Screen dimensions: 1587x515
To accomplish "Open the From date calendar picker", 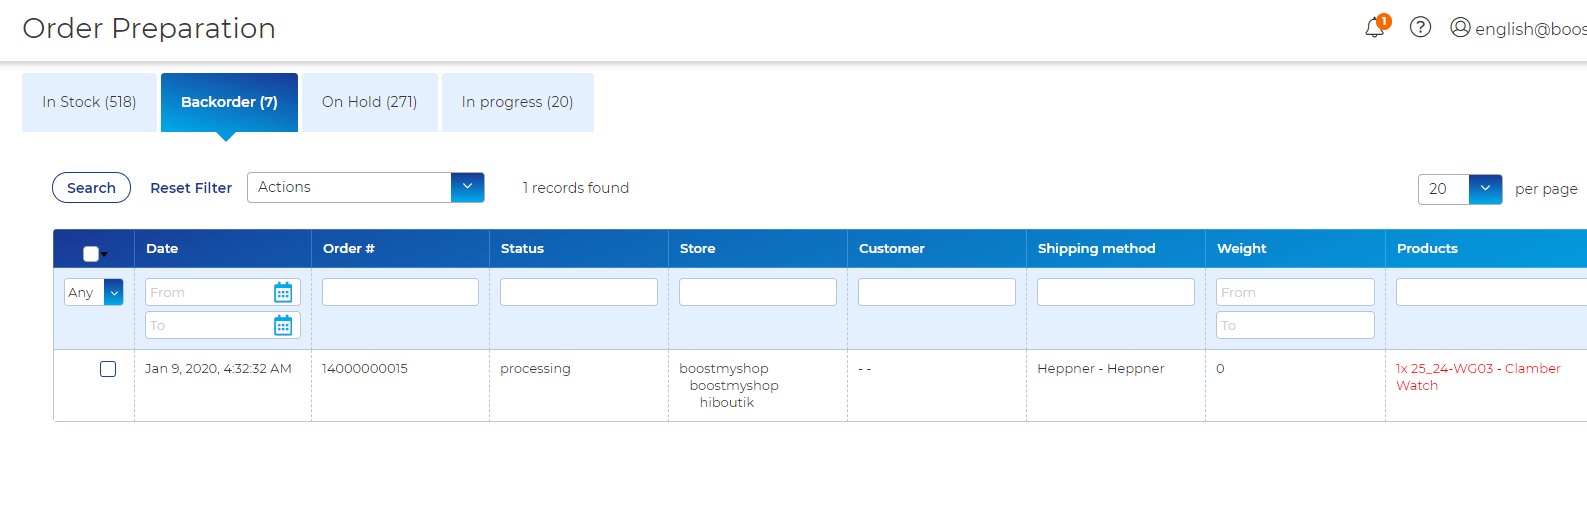I will tap(283, 292).
